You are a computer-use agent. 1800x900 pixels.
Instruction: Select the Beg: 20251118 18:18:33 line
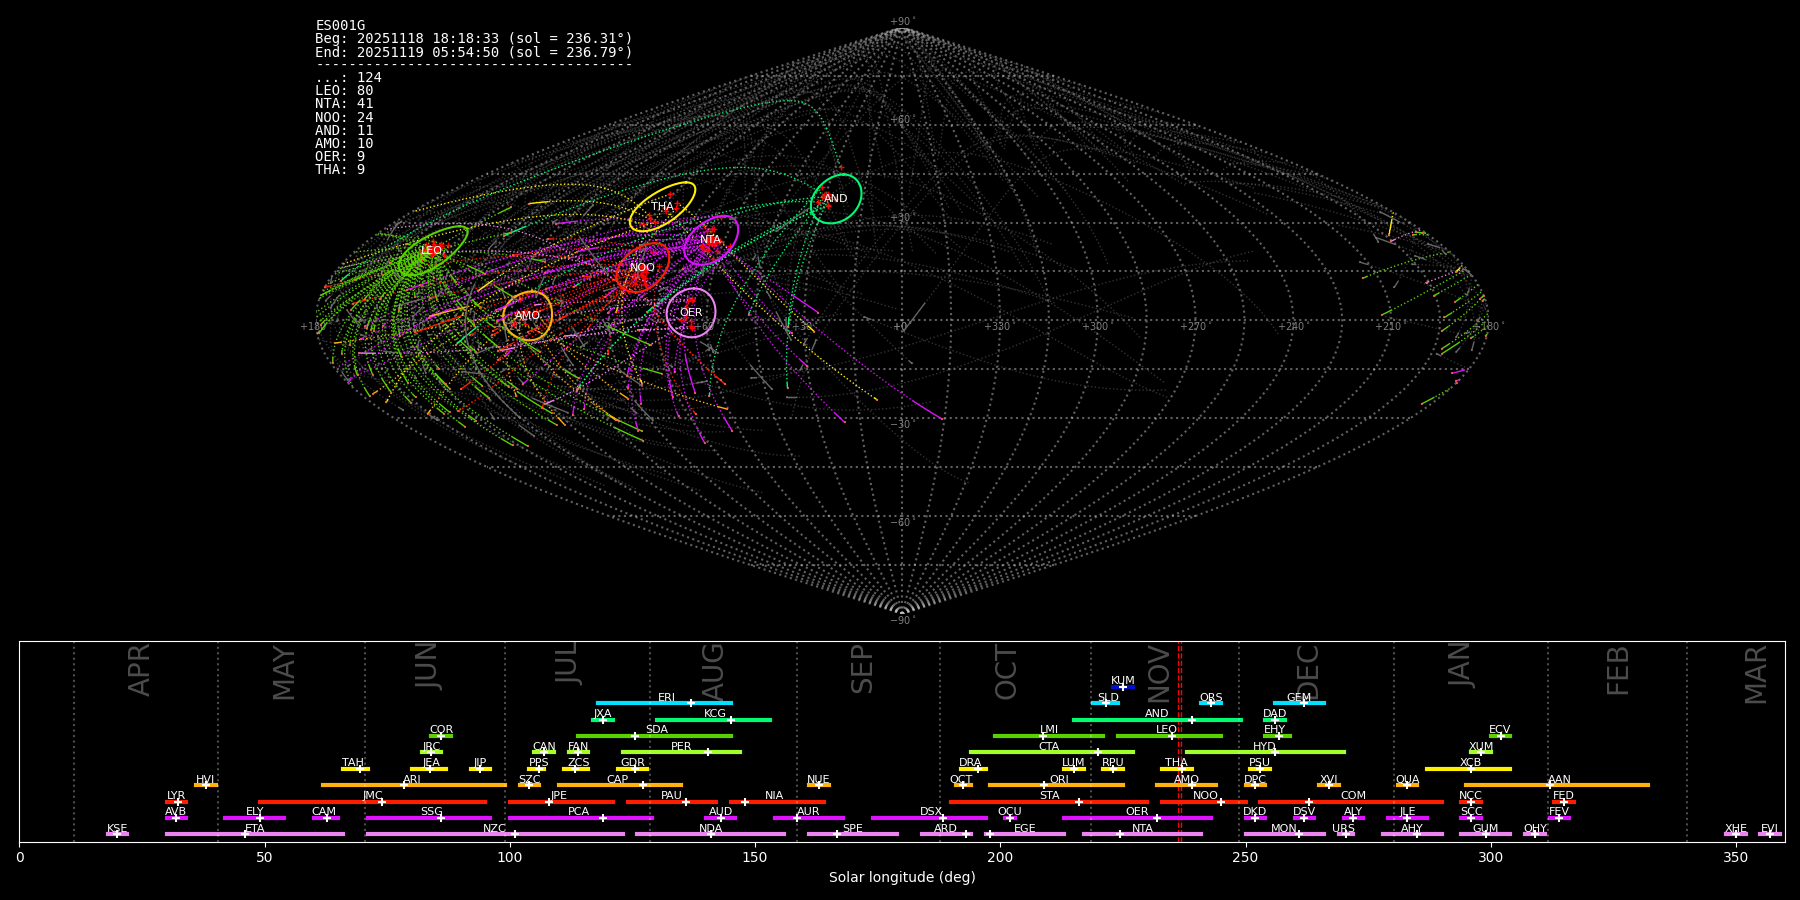click(x=474, y=39)
